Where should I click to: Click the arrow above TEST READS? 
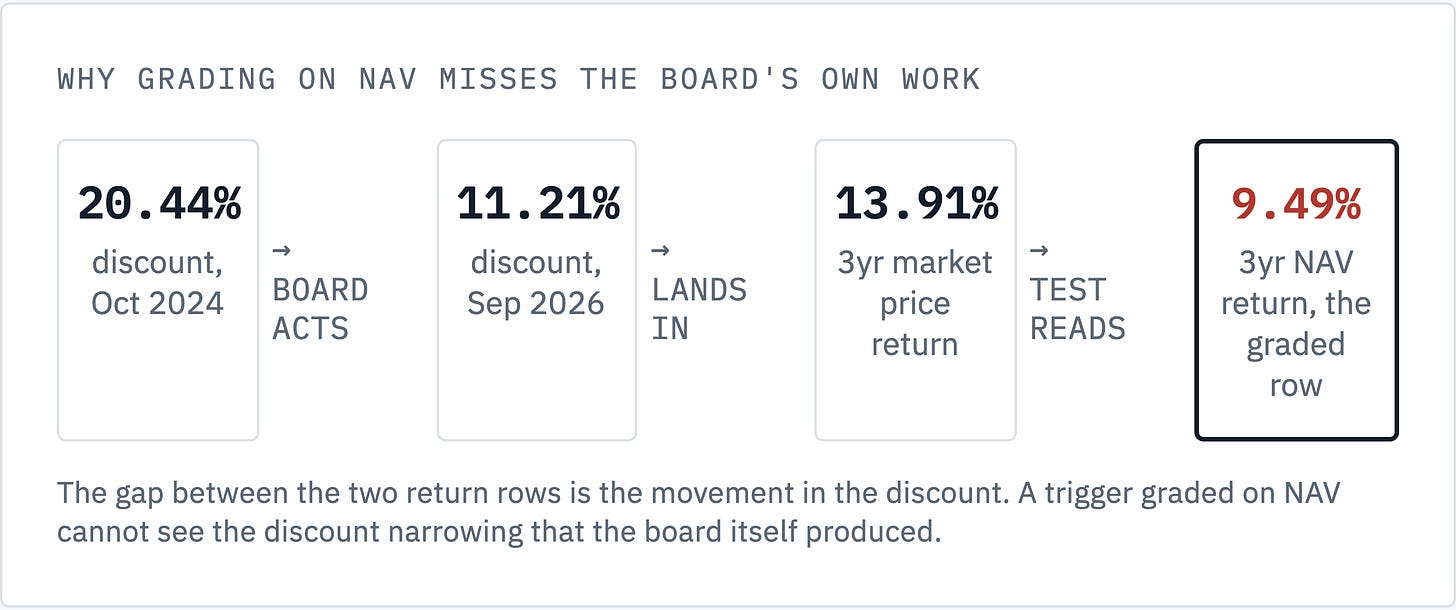click(x=1039, y=250)
